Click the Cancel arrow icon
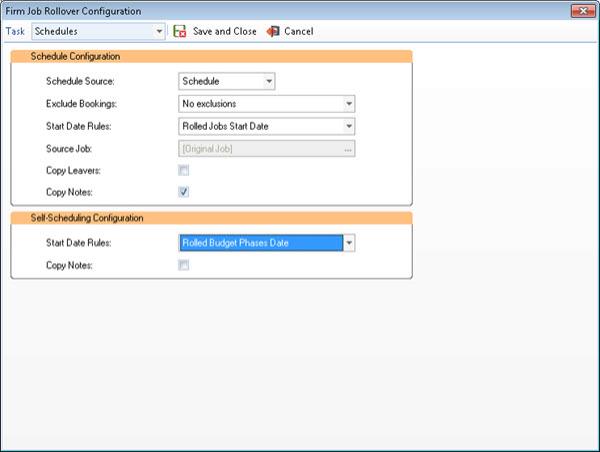Viewport: 600px width, 452px height. (x=273, y=31)
